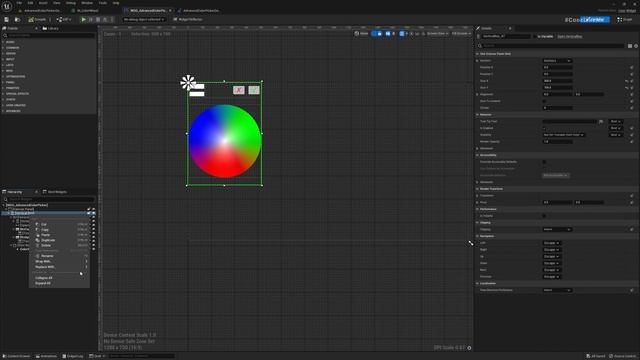Viewport: 640px width, 360px height.
Task: Toggle Override Accessible Defaults checkbox
Action: (544, 162)
